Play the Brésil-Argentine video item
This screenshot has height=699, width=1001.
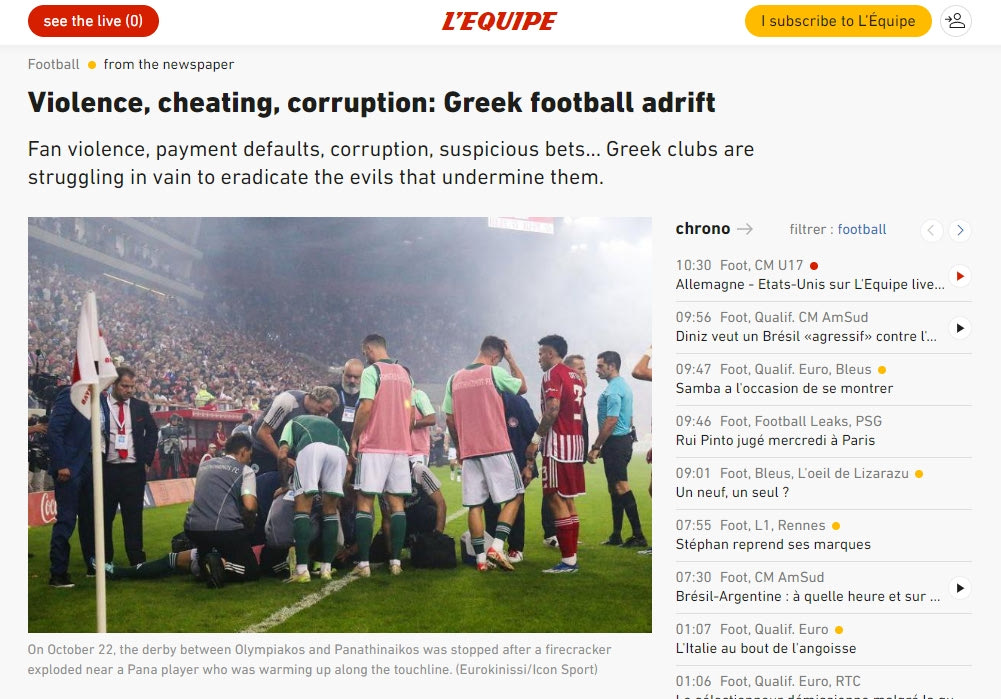960,588
